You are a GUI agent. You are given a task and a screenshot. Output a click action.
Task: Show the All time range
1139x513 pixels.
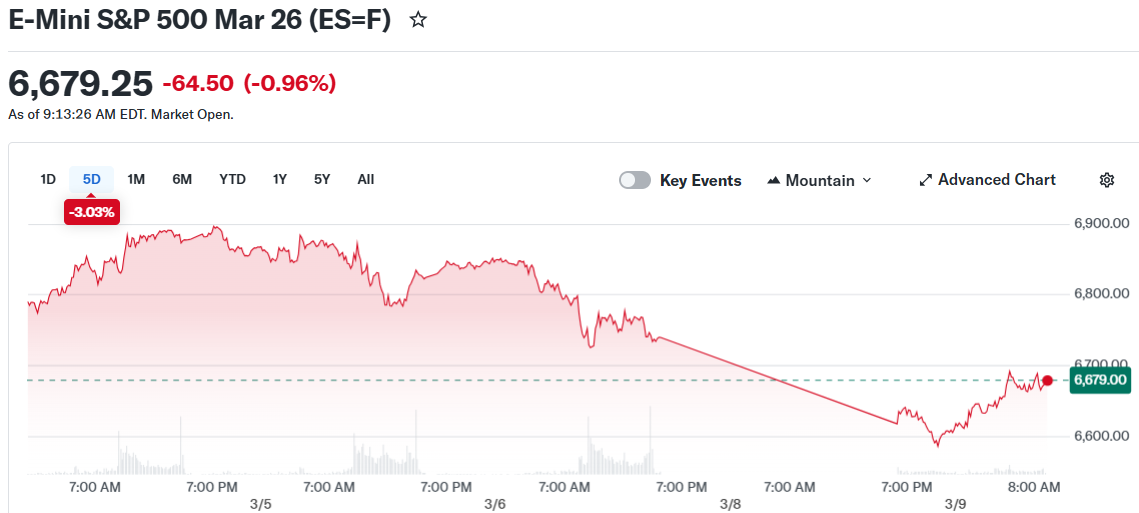(x=366, y=179)
